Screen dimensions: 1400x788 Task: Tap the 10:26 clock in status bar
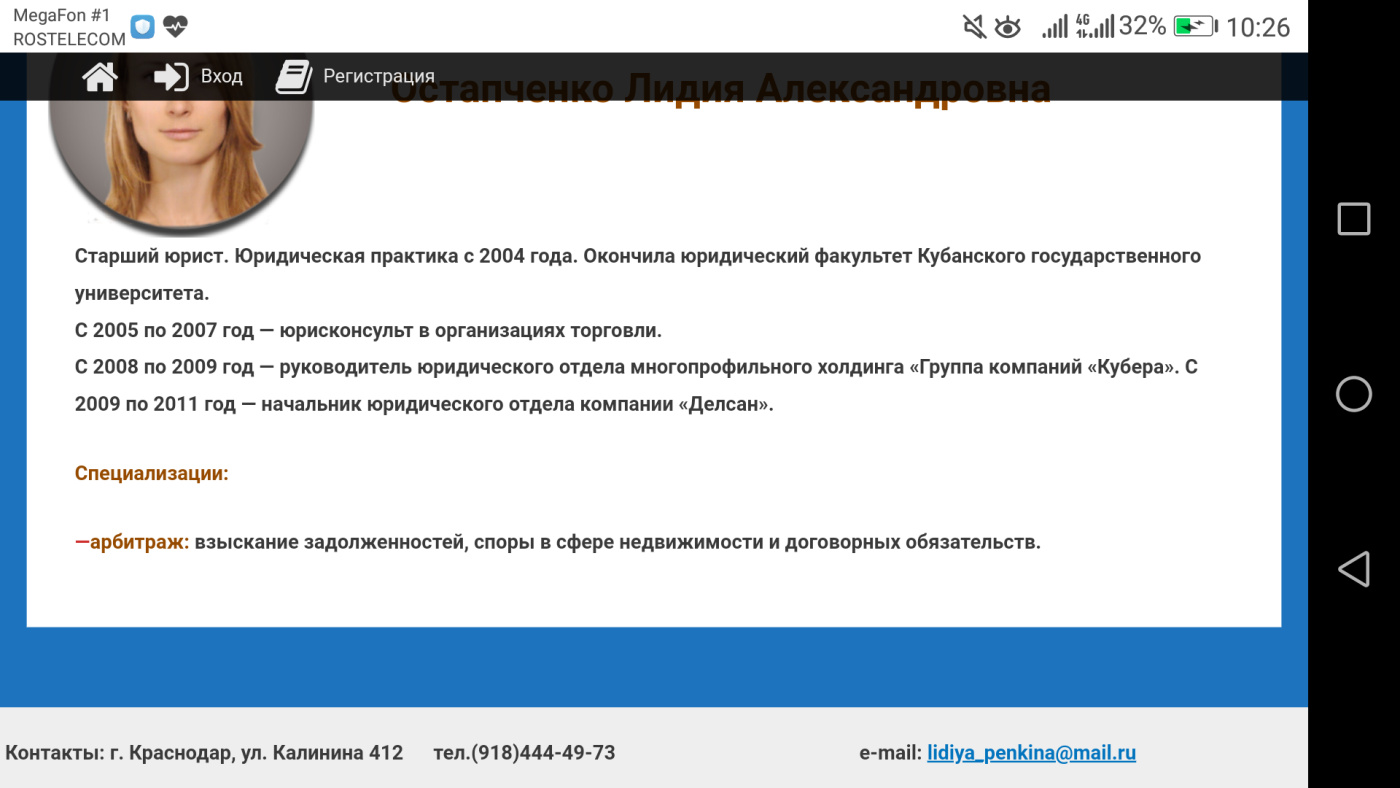pos(1258,27)
